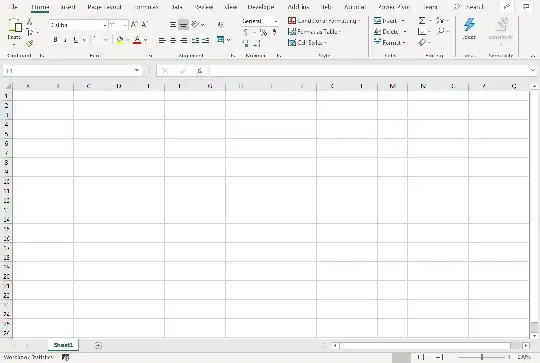The height and width of the screenshot is (363, 540).
Task: Apply Comma Style format
Action: pyautogui.click(x=274, y=32)
